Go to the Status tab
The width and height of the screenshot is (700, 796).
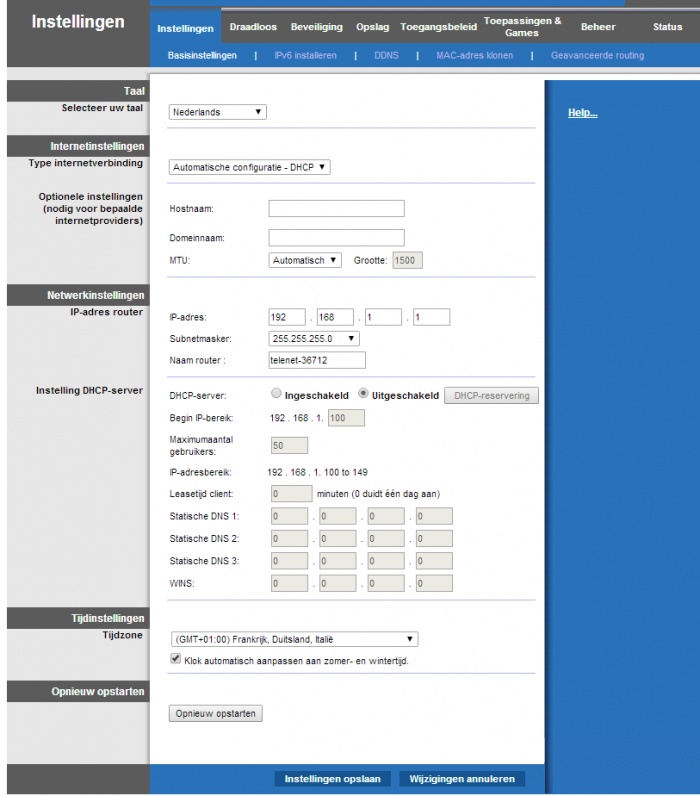tap(667, 27)
